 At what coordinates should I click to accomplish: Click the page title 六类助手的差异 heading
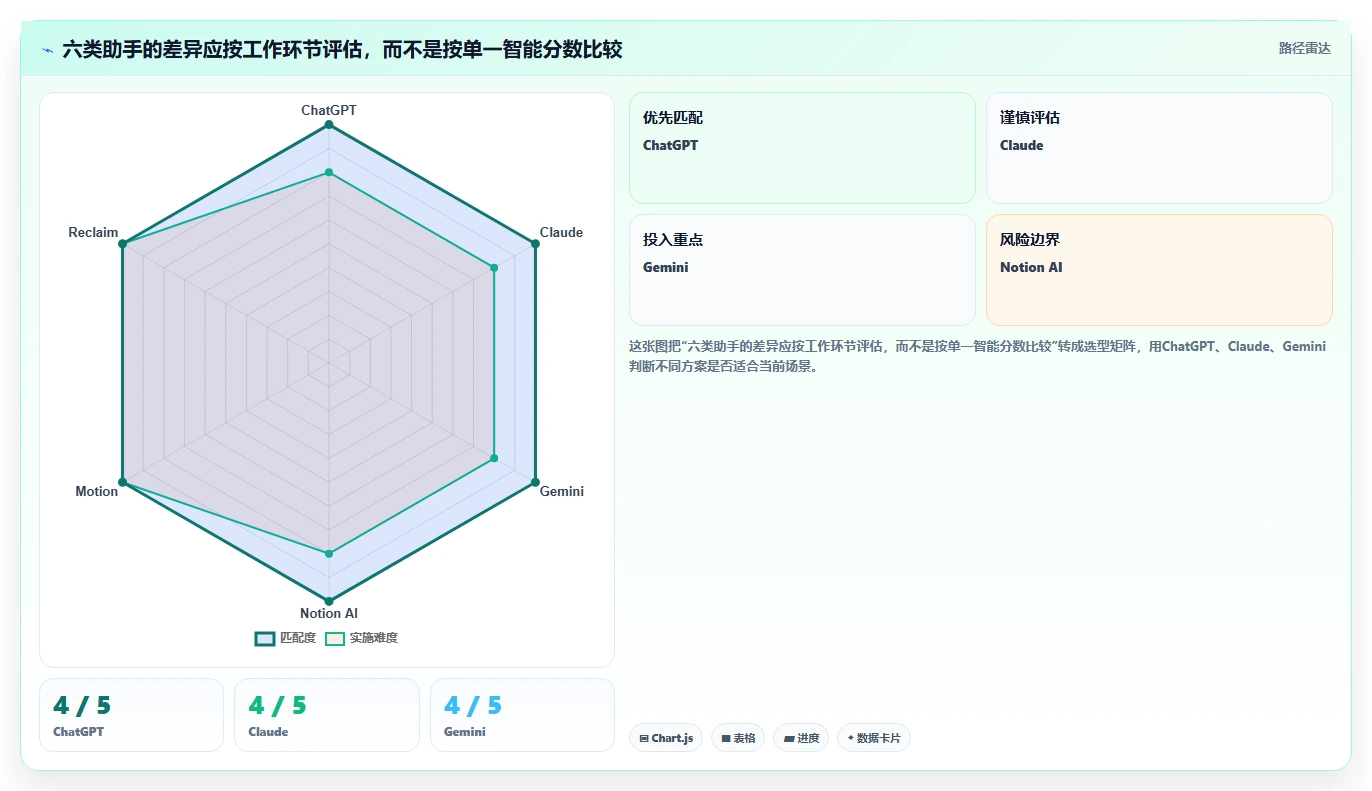point(342,49)
